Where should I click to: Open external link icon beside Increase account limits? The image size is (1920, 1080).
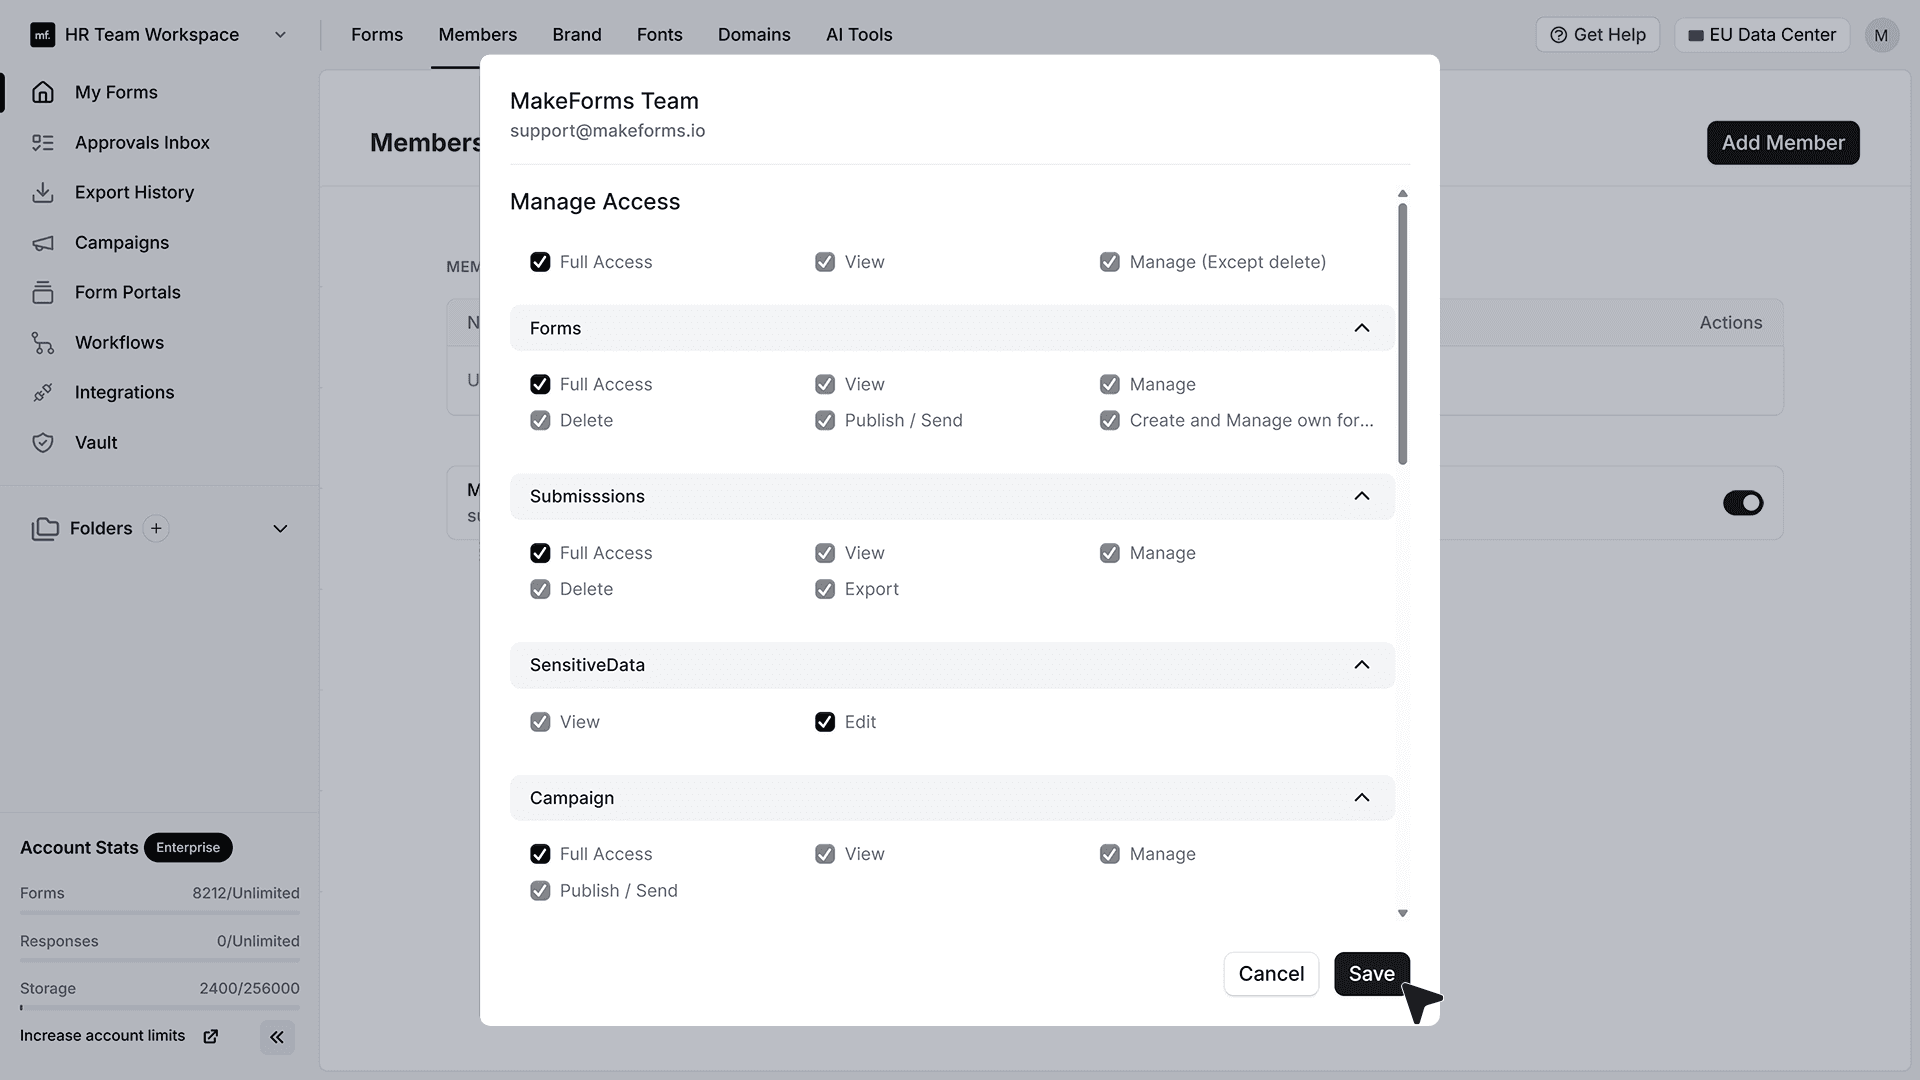(x=210, y=1036)
